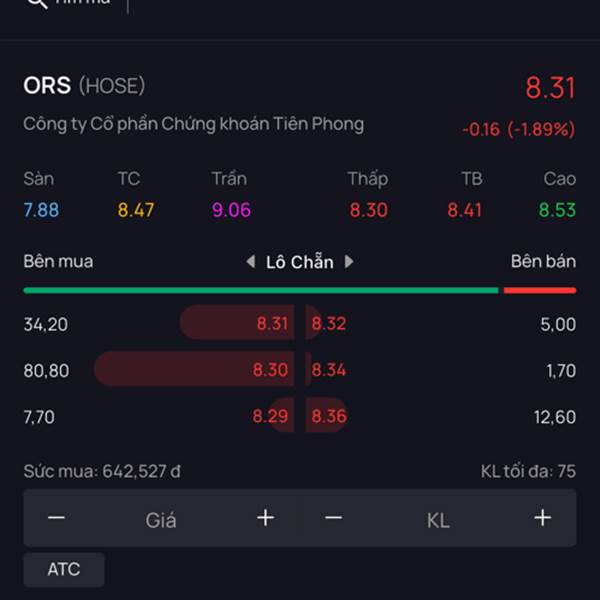
Task: Tap the Giá price input field
Action: (161, 520)
